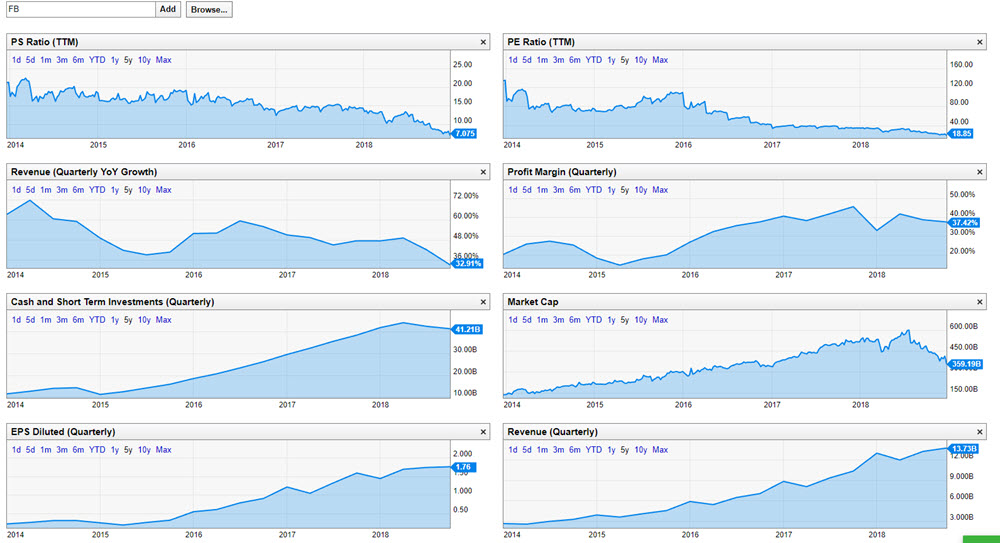Set Revenue Quarterly chart to 1m range
Image resolution: width=1000 pixels, height=543 pixels.
point(542,450)
